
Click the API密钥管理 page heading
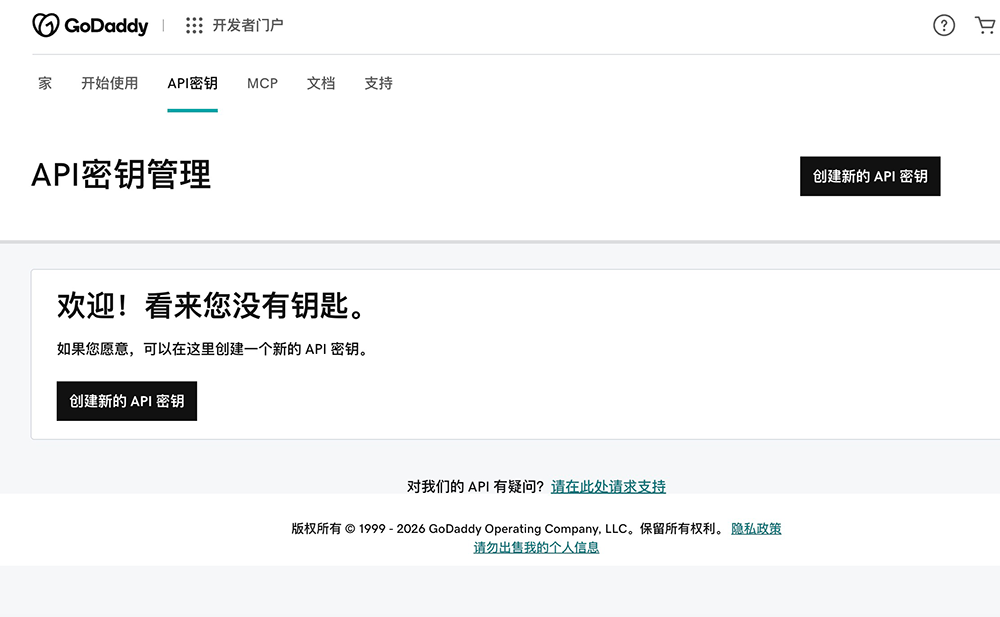click(121, 175)
